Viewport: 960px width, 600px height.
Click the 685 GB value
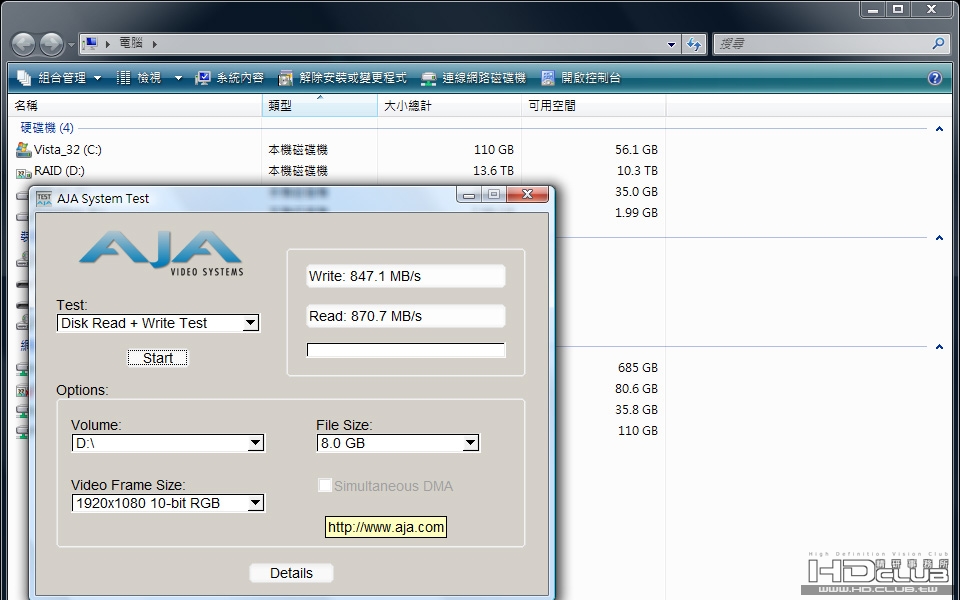(637, 368)
